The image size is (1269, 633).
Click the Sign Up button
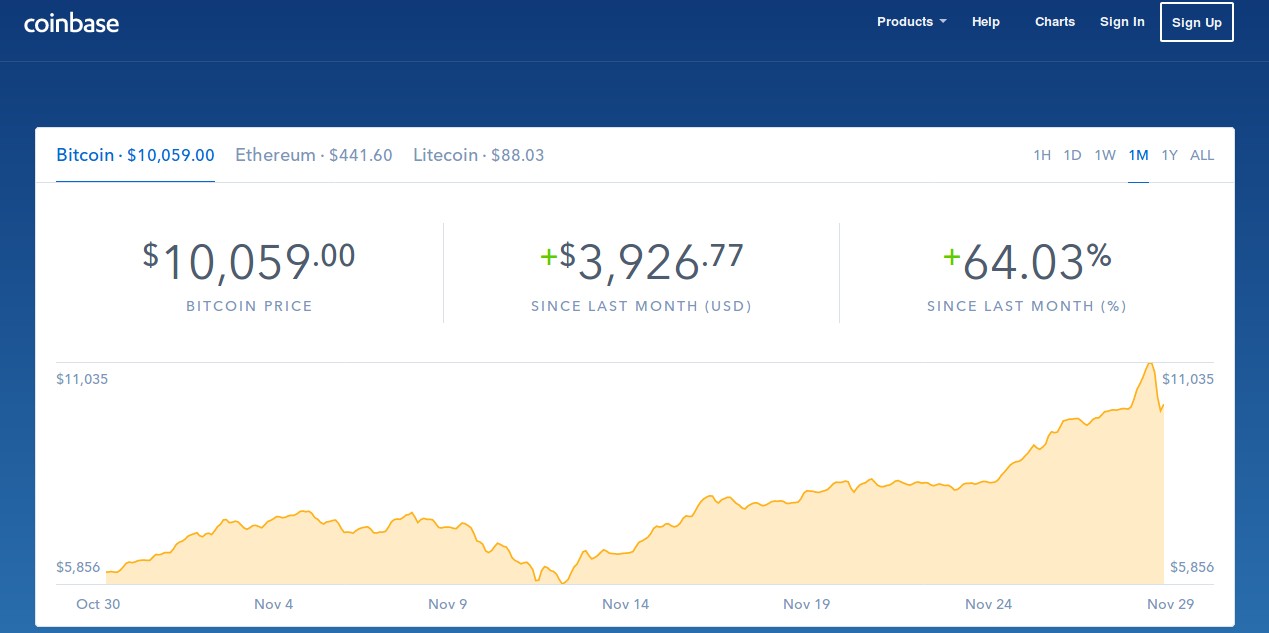click(1197, 22)
